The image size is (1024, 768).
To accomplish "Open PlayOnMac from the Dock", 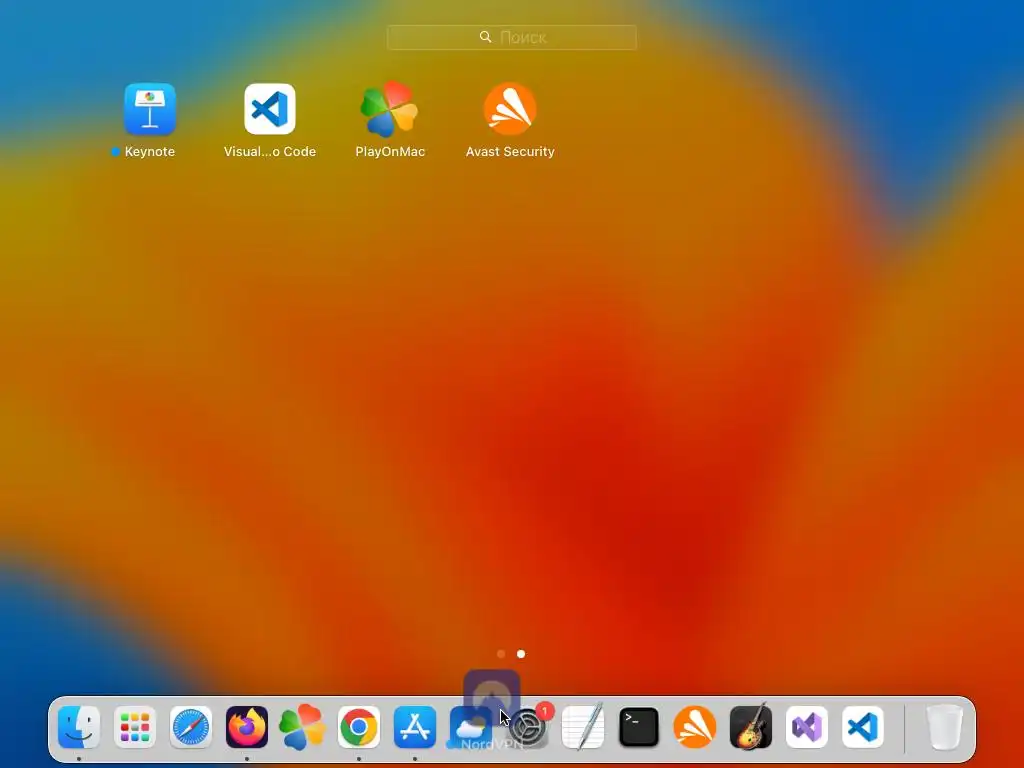I will 302,727.
